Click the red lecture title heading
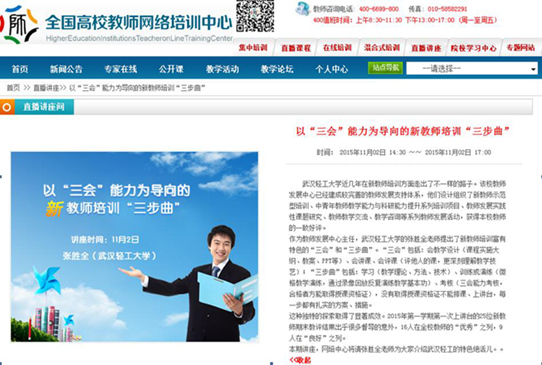 pyautogui.click(x=403, y=131)
